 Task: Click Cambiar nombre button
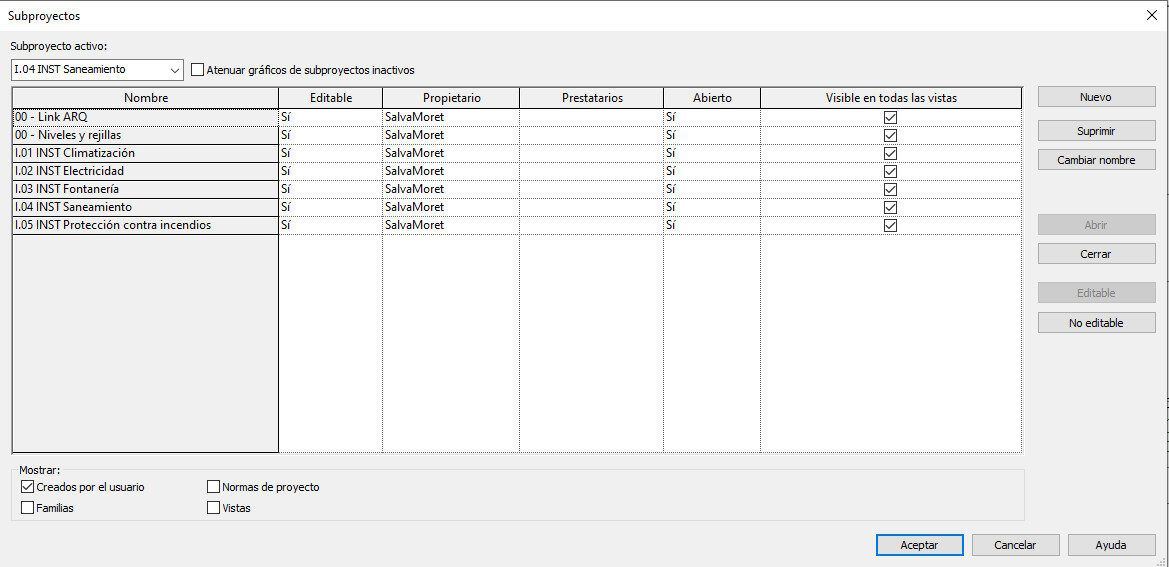1096,160
